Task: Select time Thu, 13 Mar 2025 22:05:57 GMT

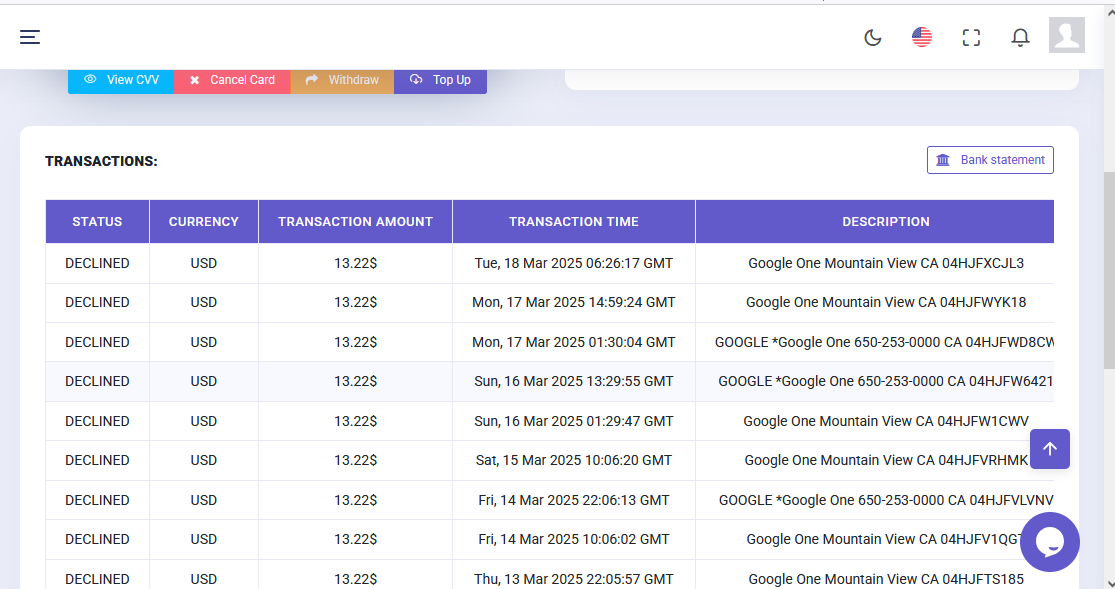Action: (574, 579)
